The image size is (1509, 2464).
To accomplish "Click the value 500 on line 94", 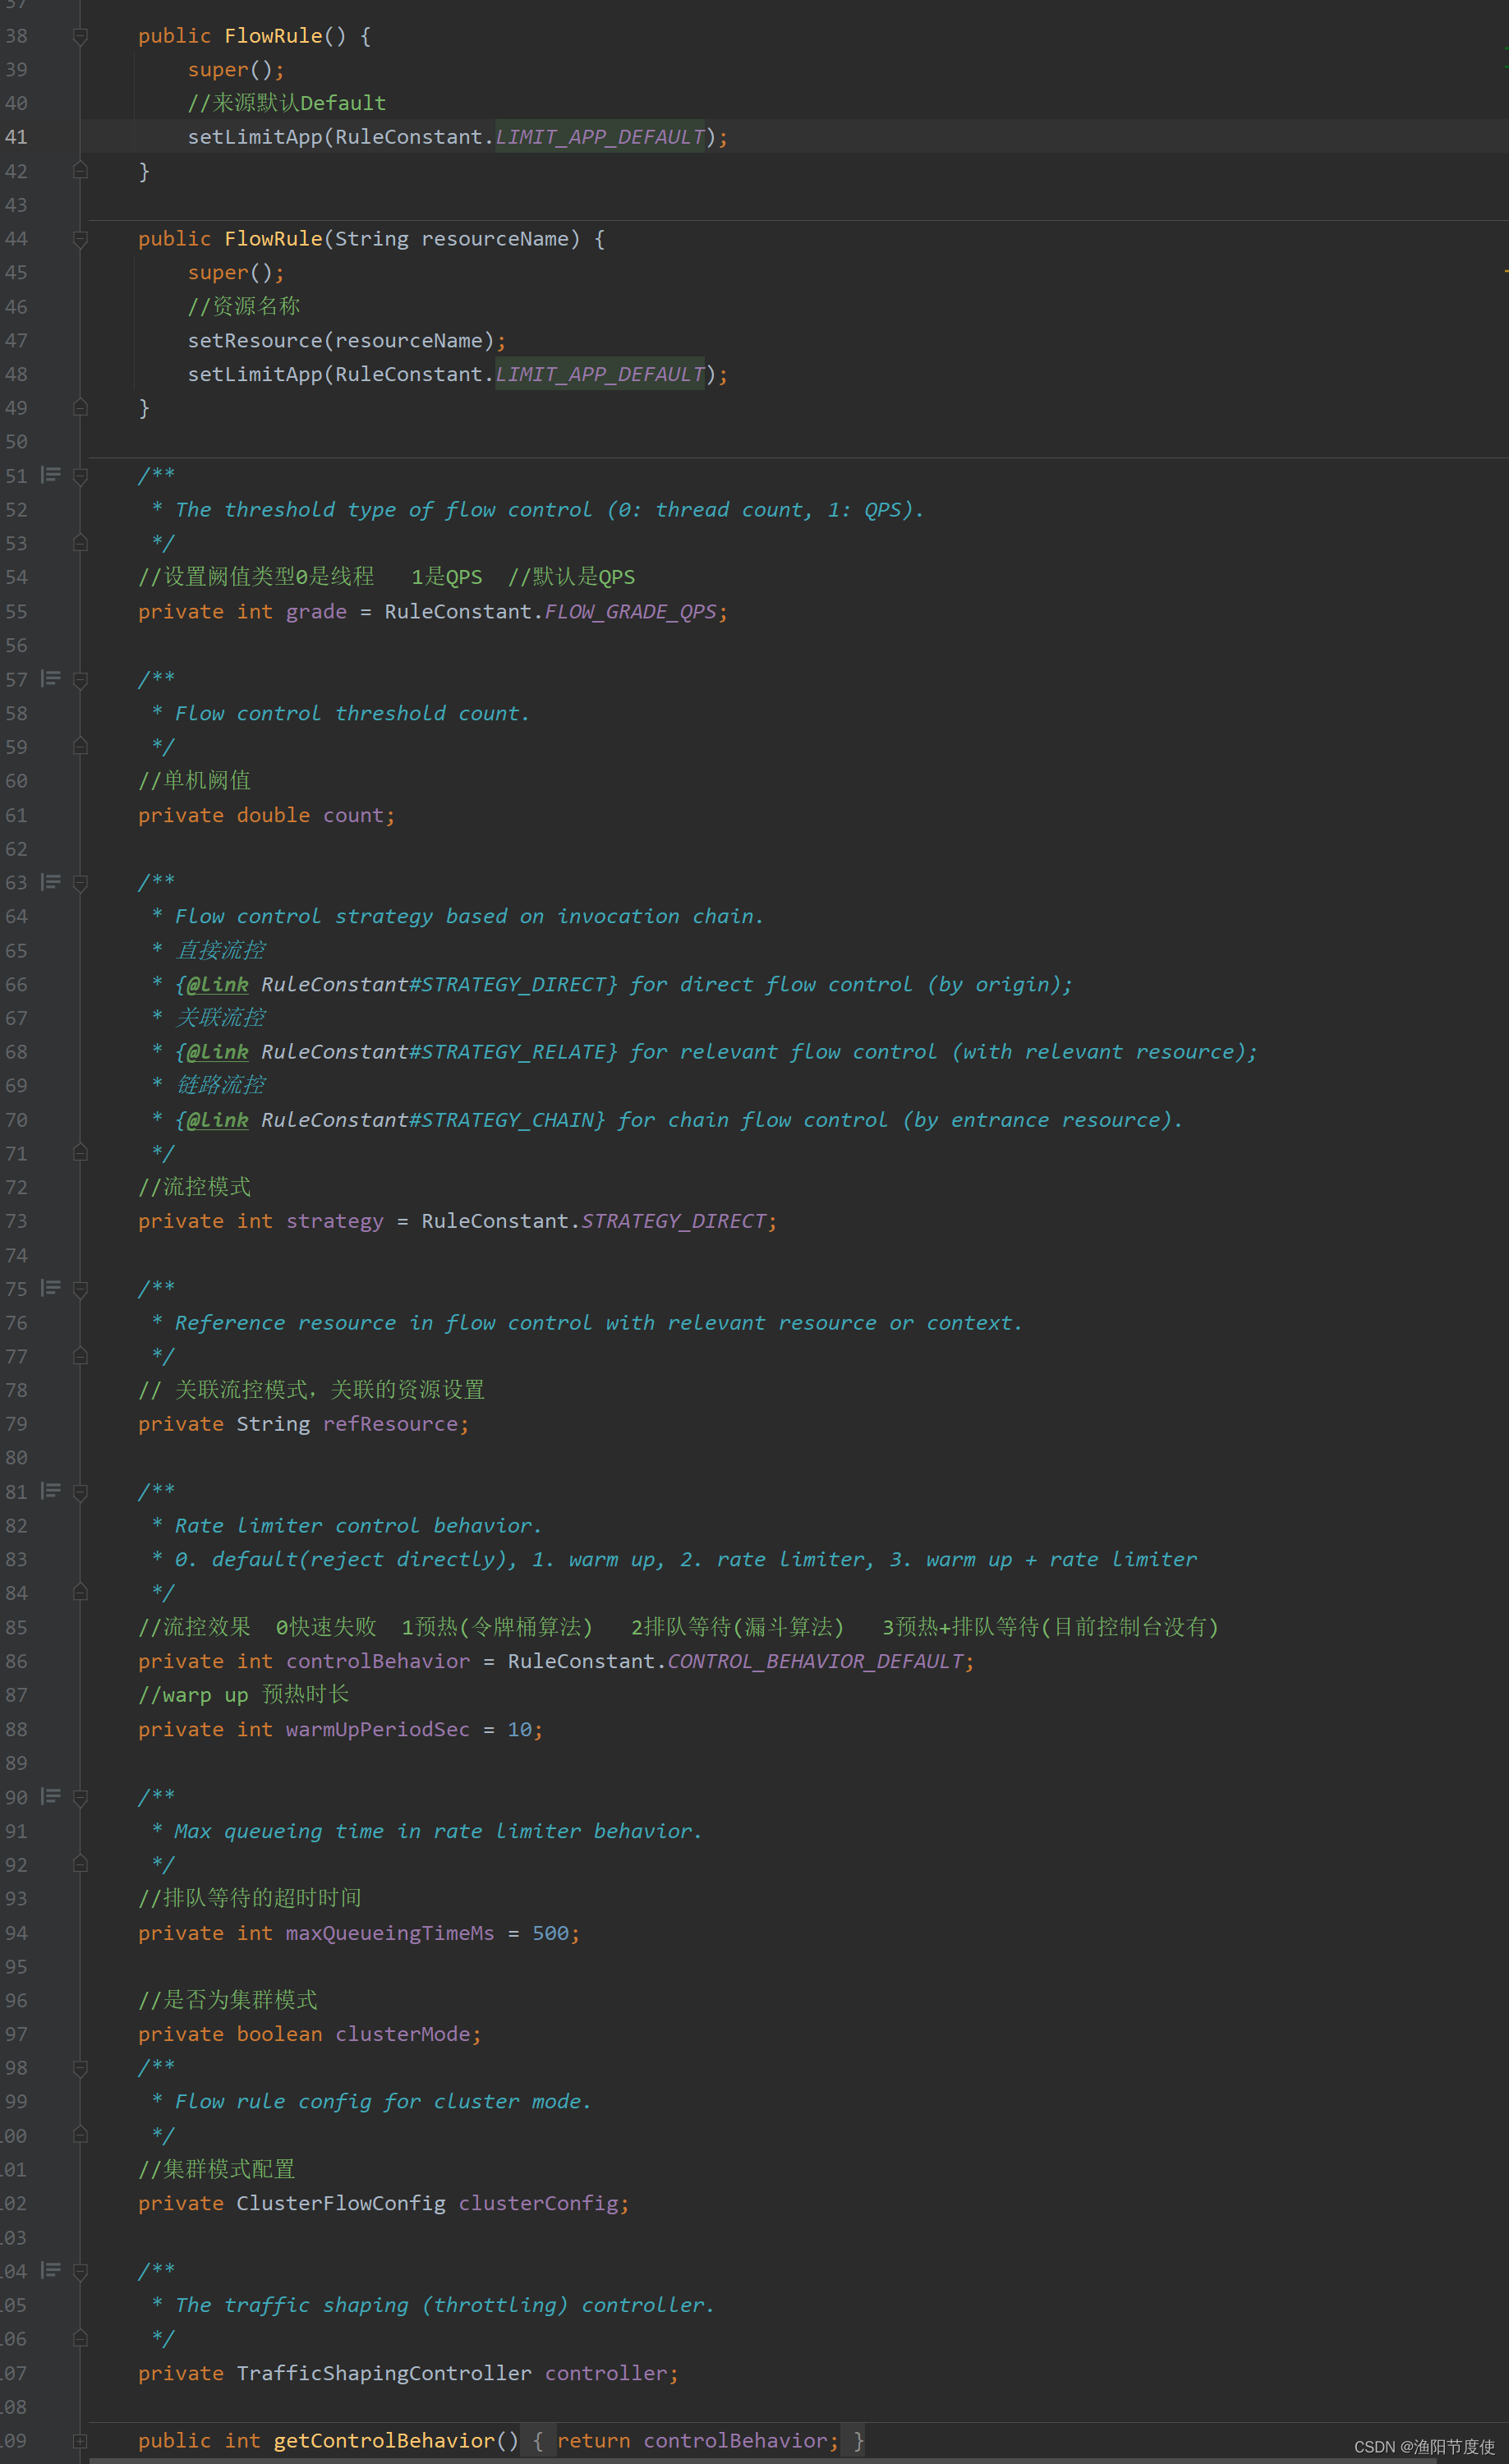I will (x=550, y=1933).
